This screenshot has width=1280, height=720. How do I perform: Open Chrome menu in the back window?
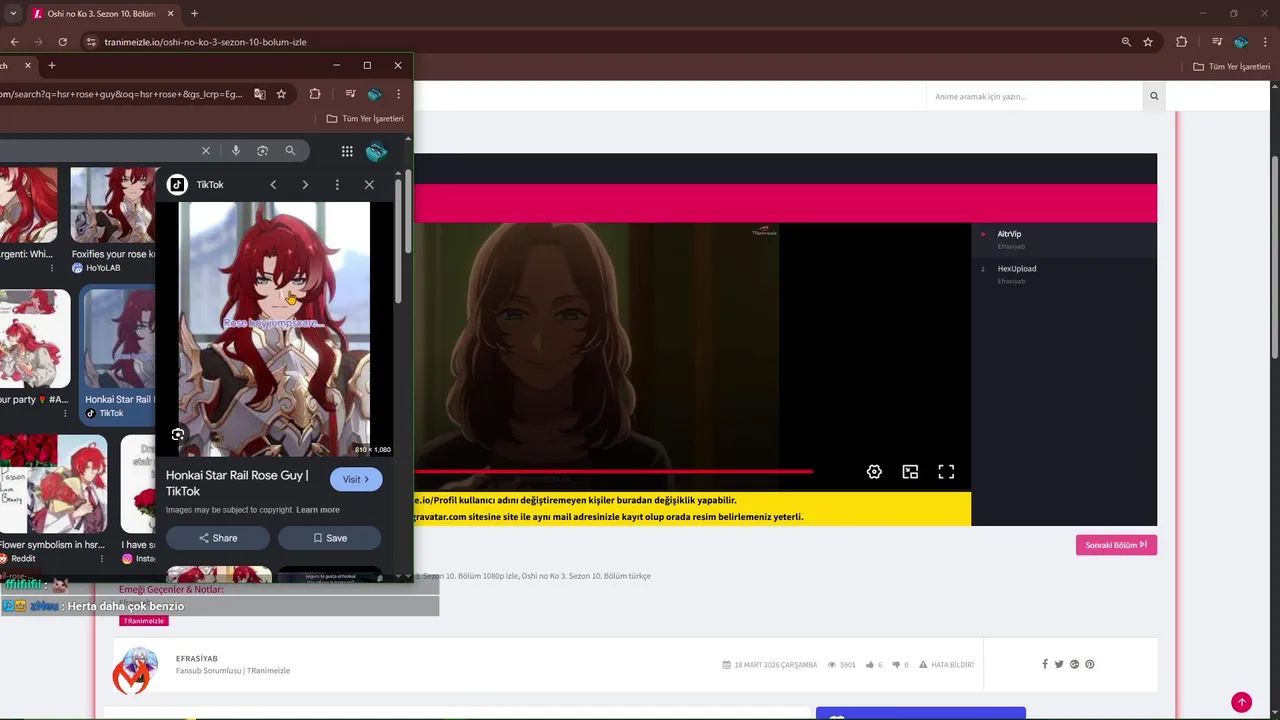pos(1265,42)
